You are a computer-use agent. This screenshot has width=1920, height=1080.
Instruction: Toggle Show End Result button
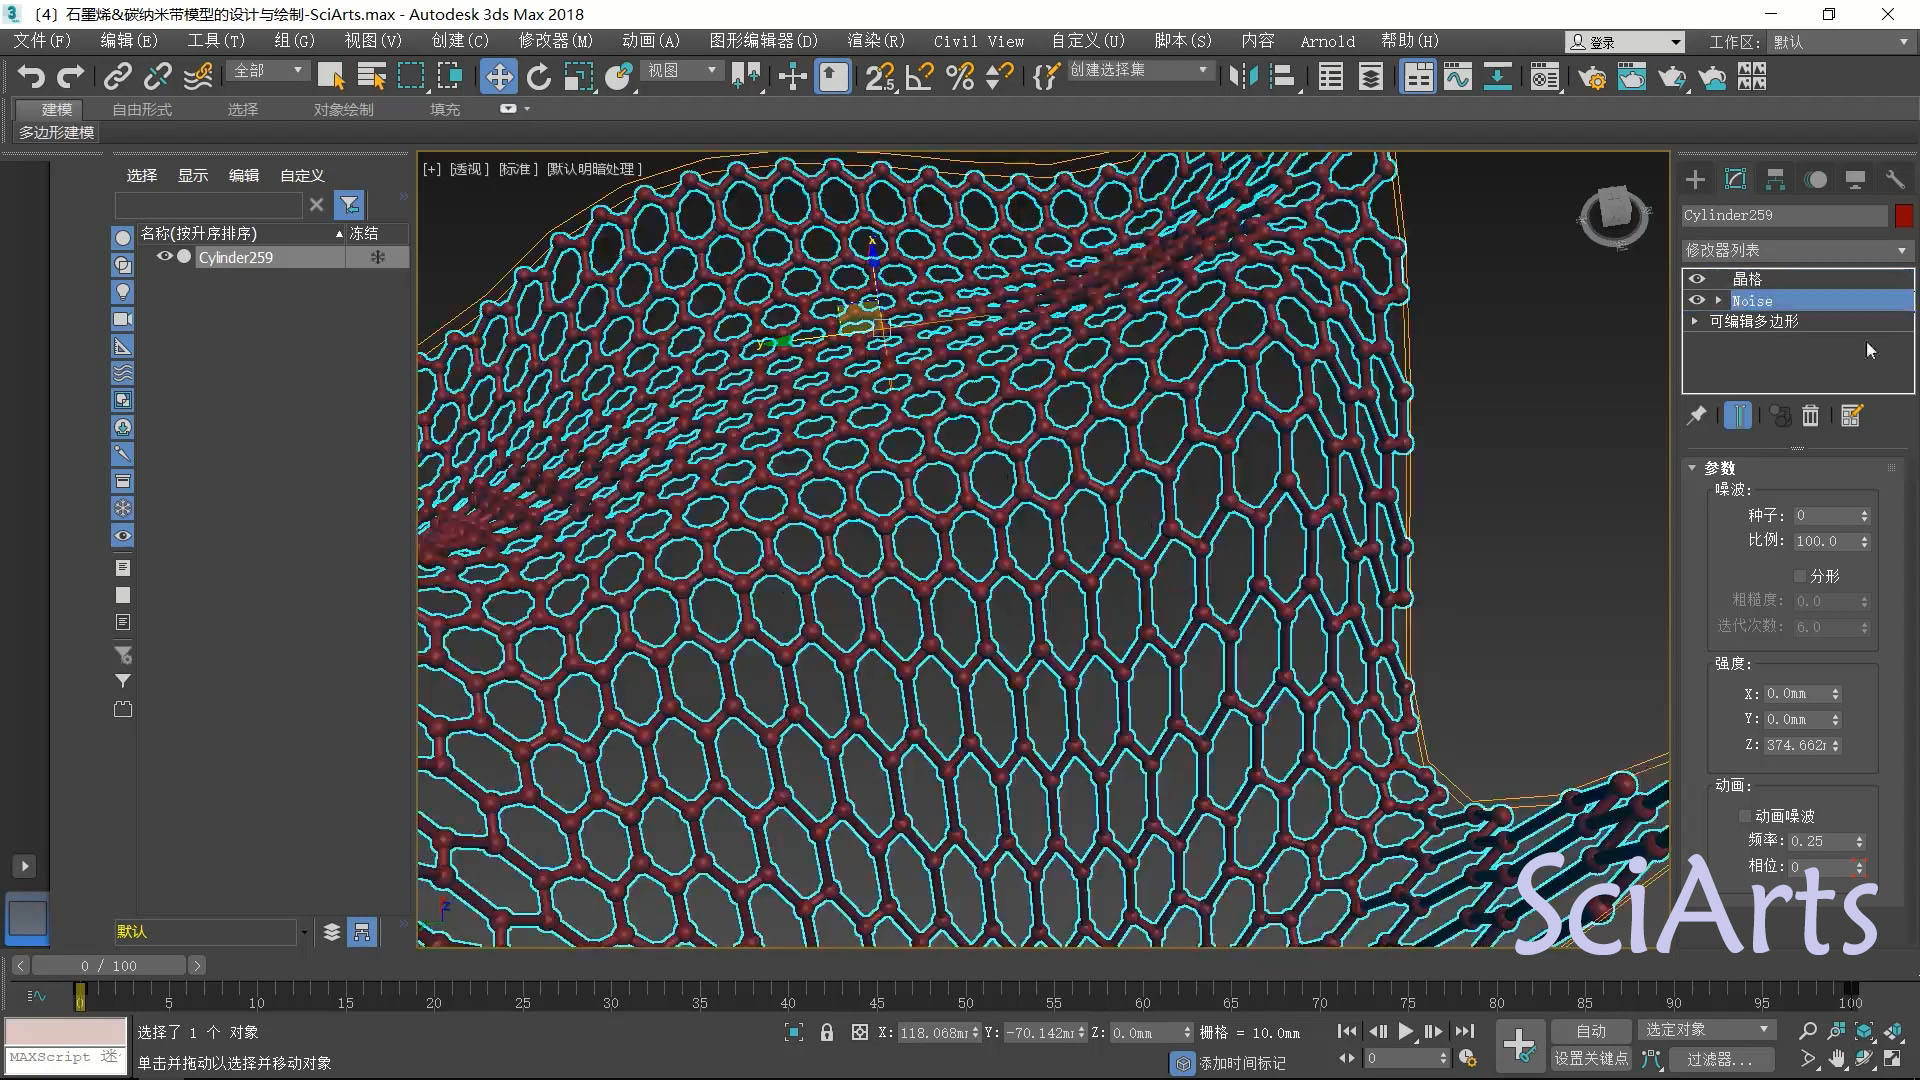pyautogui.click(x=1738, y=415)
